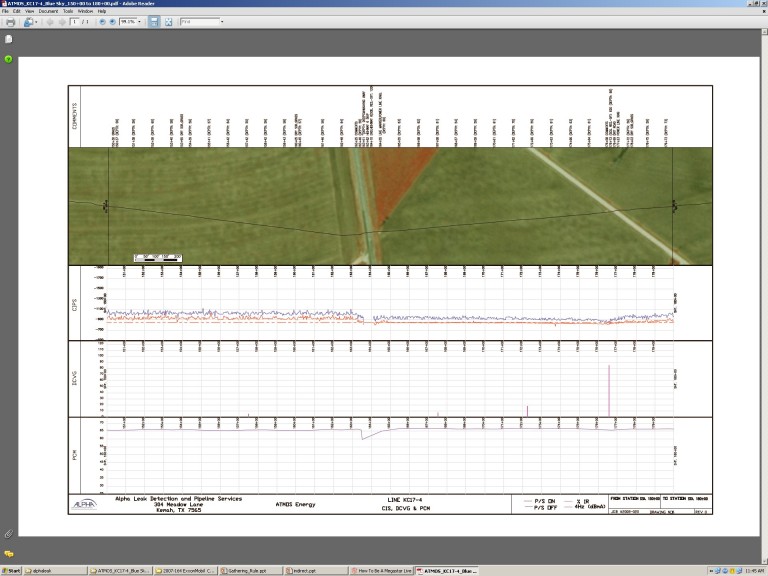Image resolution: width=768 pixels, height=576 pixels.
Task: Click the tallest DCVG spike bar
Action: 609,391
